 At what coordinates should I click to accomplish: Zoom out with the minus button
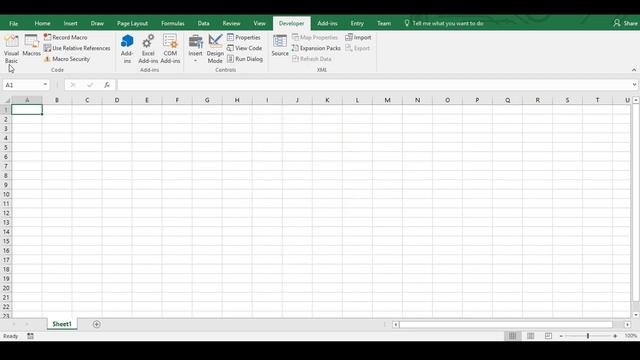point(562,336)
